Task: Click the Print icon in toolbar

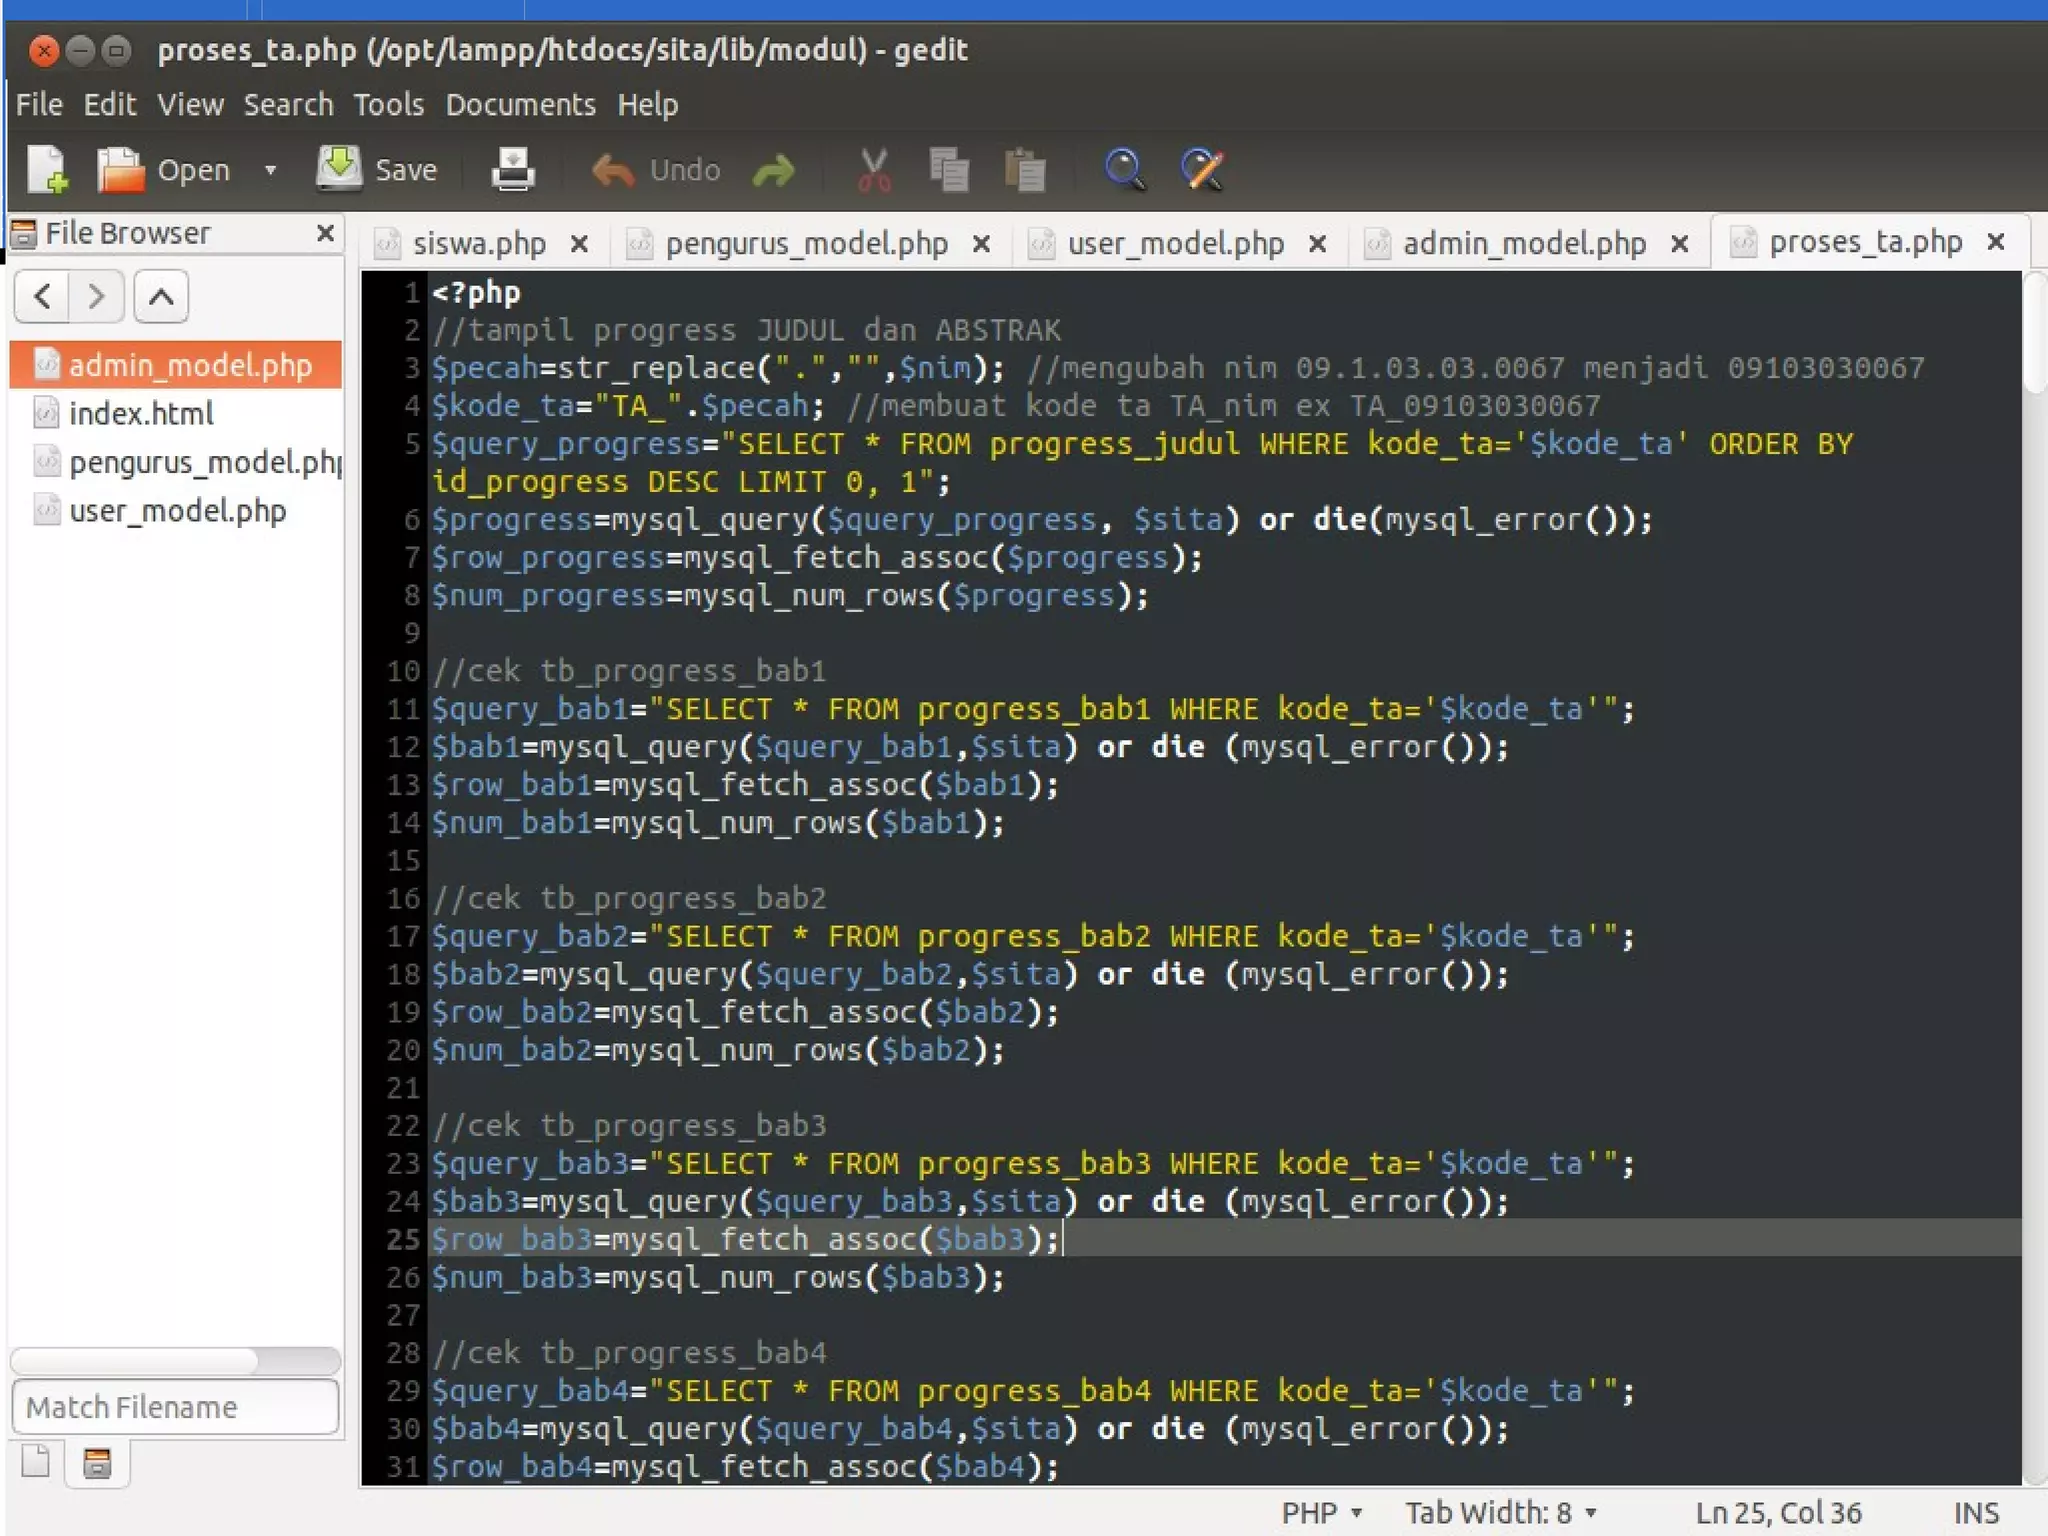Action: tap(513, 169)
